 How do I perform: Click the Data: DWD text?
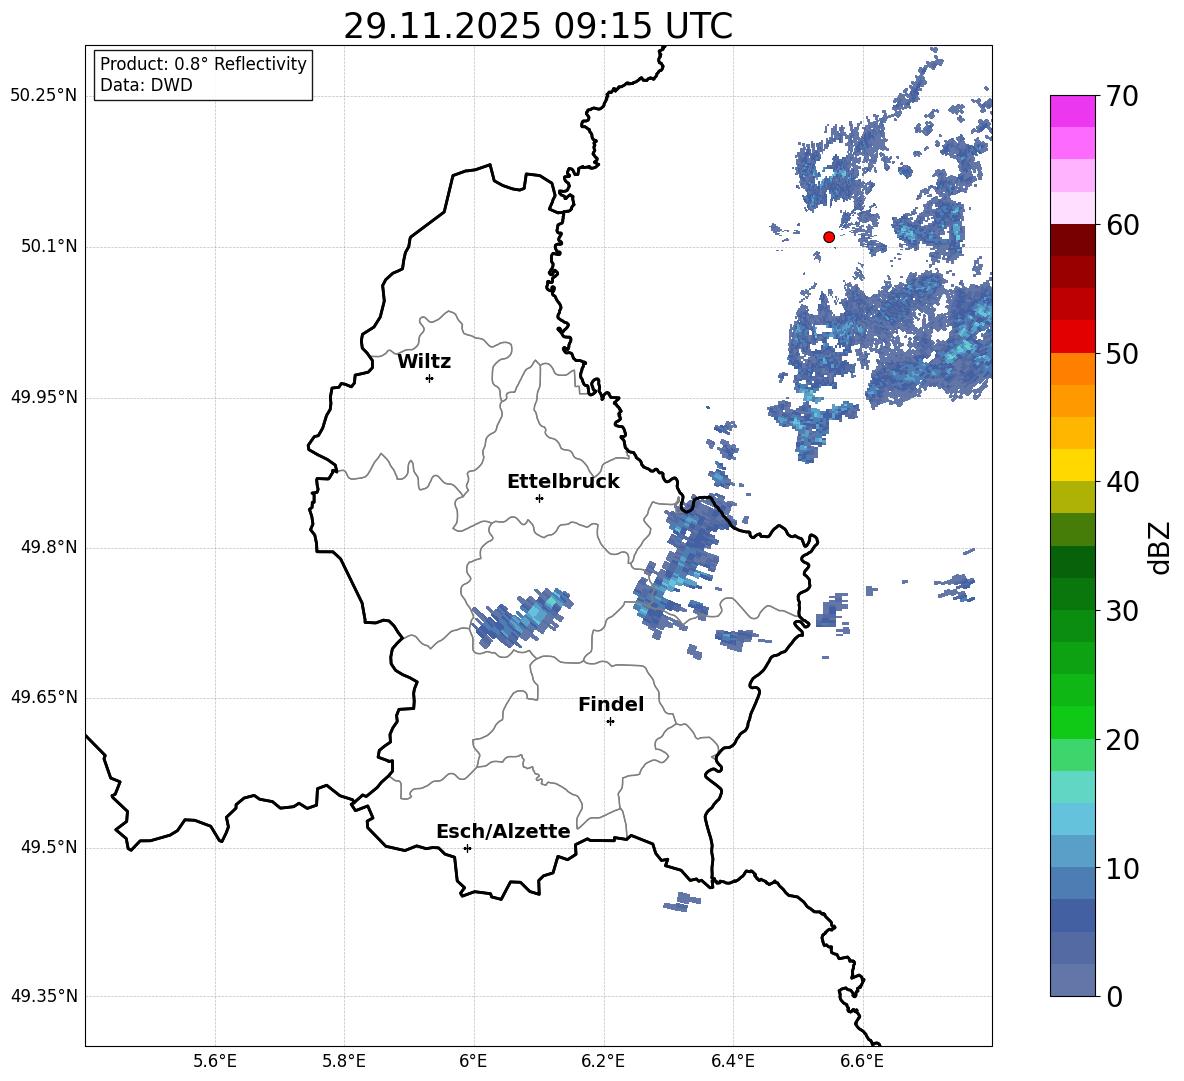pos(146,85)
